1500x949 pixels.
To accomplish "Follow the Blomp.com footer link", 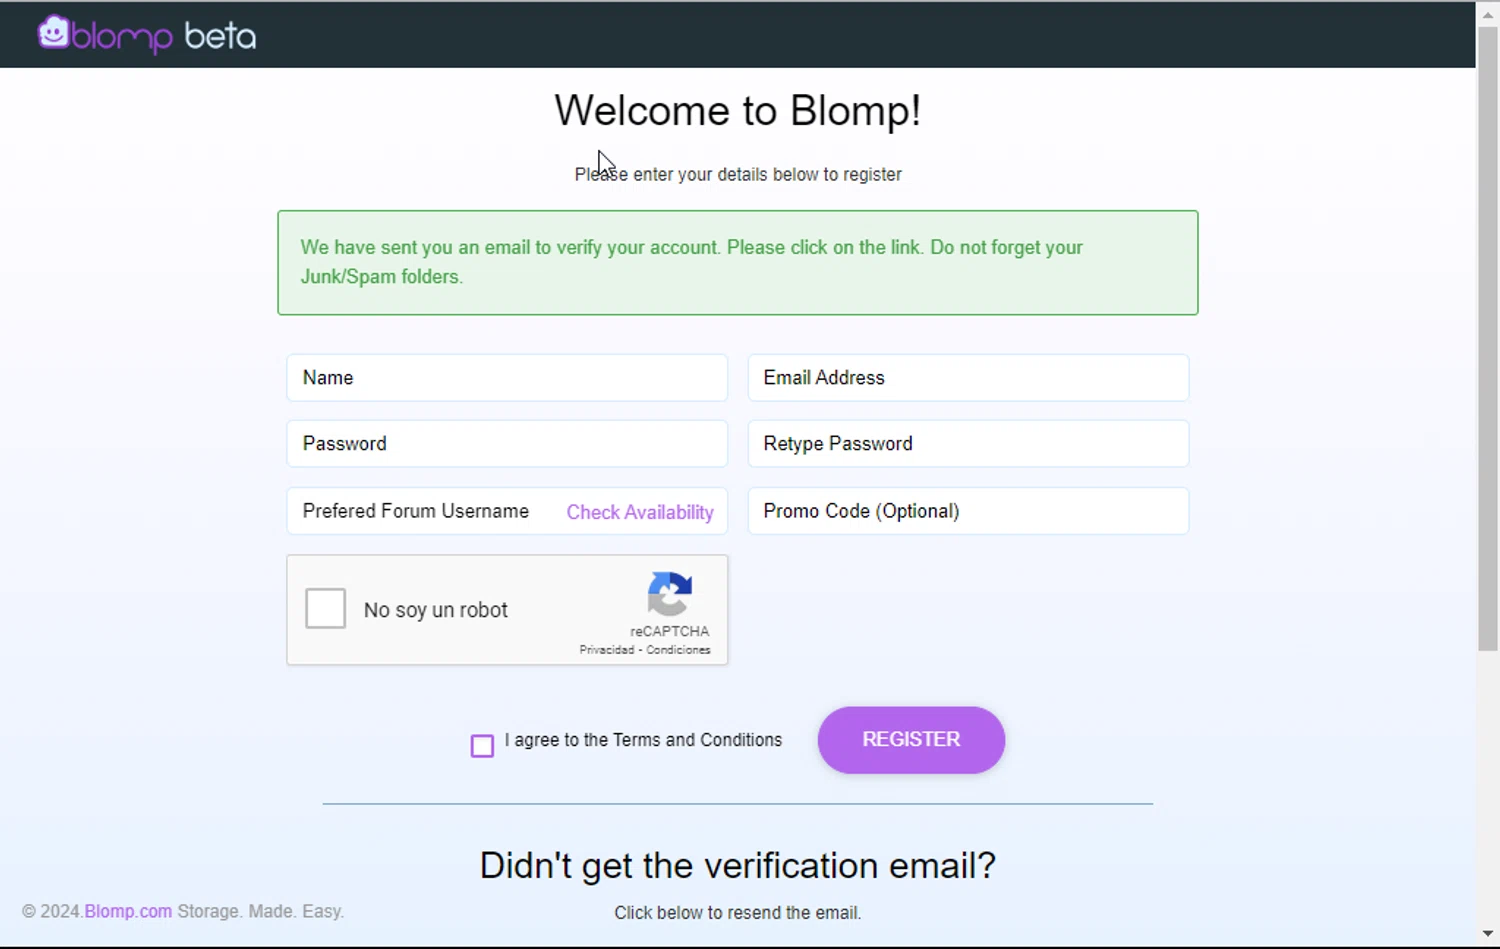I will [128, 911].
